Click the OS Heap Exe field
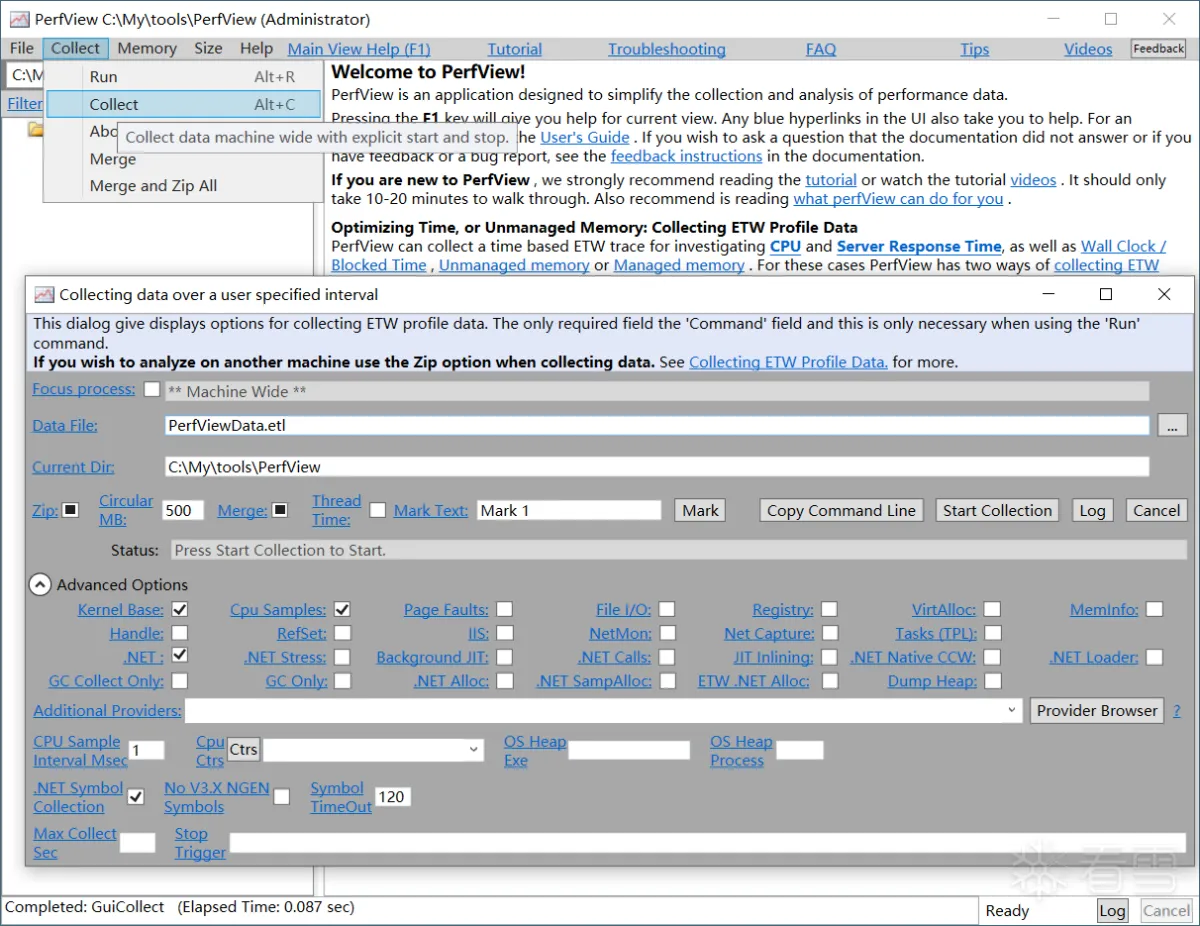1200x926 pixels. pos(629,750)
